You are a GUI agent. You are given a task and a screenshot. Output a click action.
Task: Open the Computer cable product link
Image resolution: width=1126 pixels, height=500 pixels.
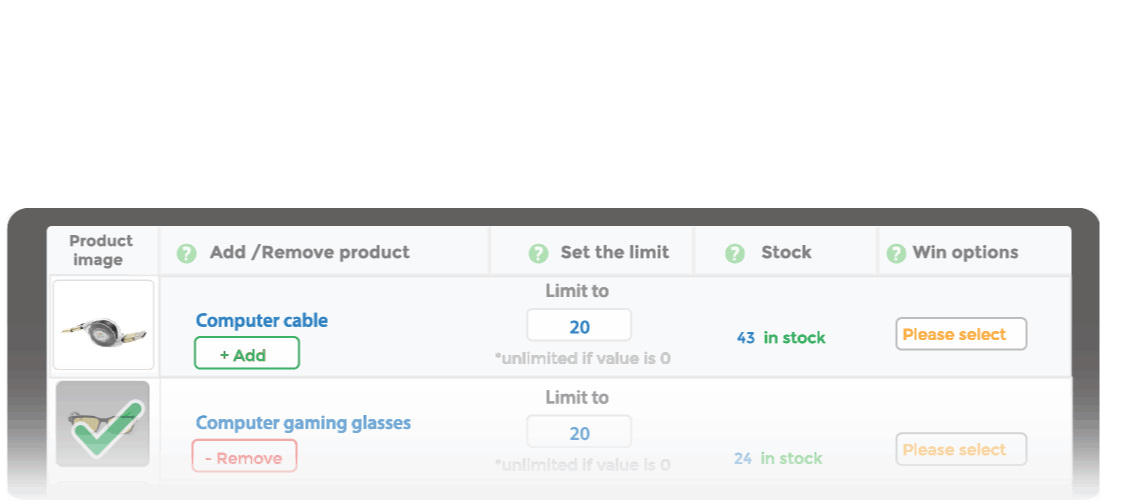coord(261,321)
